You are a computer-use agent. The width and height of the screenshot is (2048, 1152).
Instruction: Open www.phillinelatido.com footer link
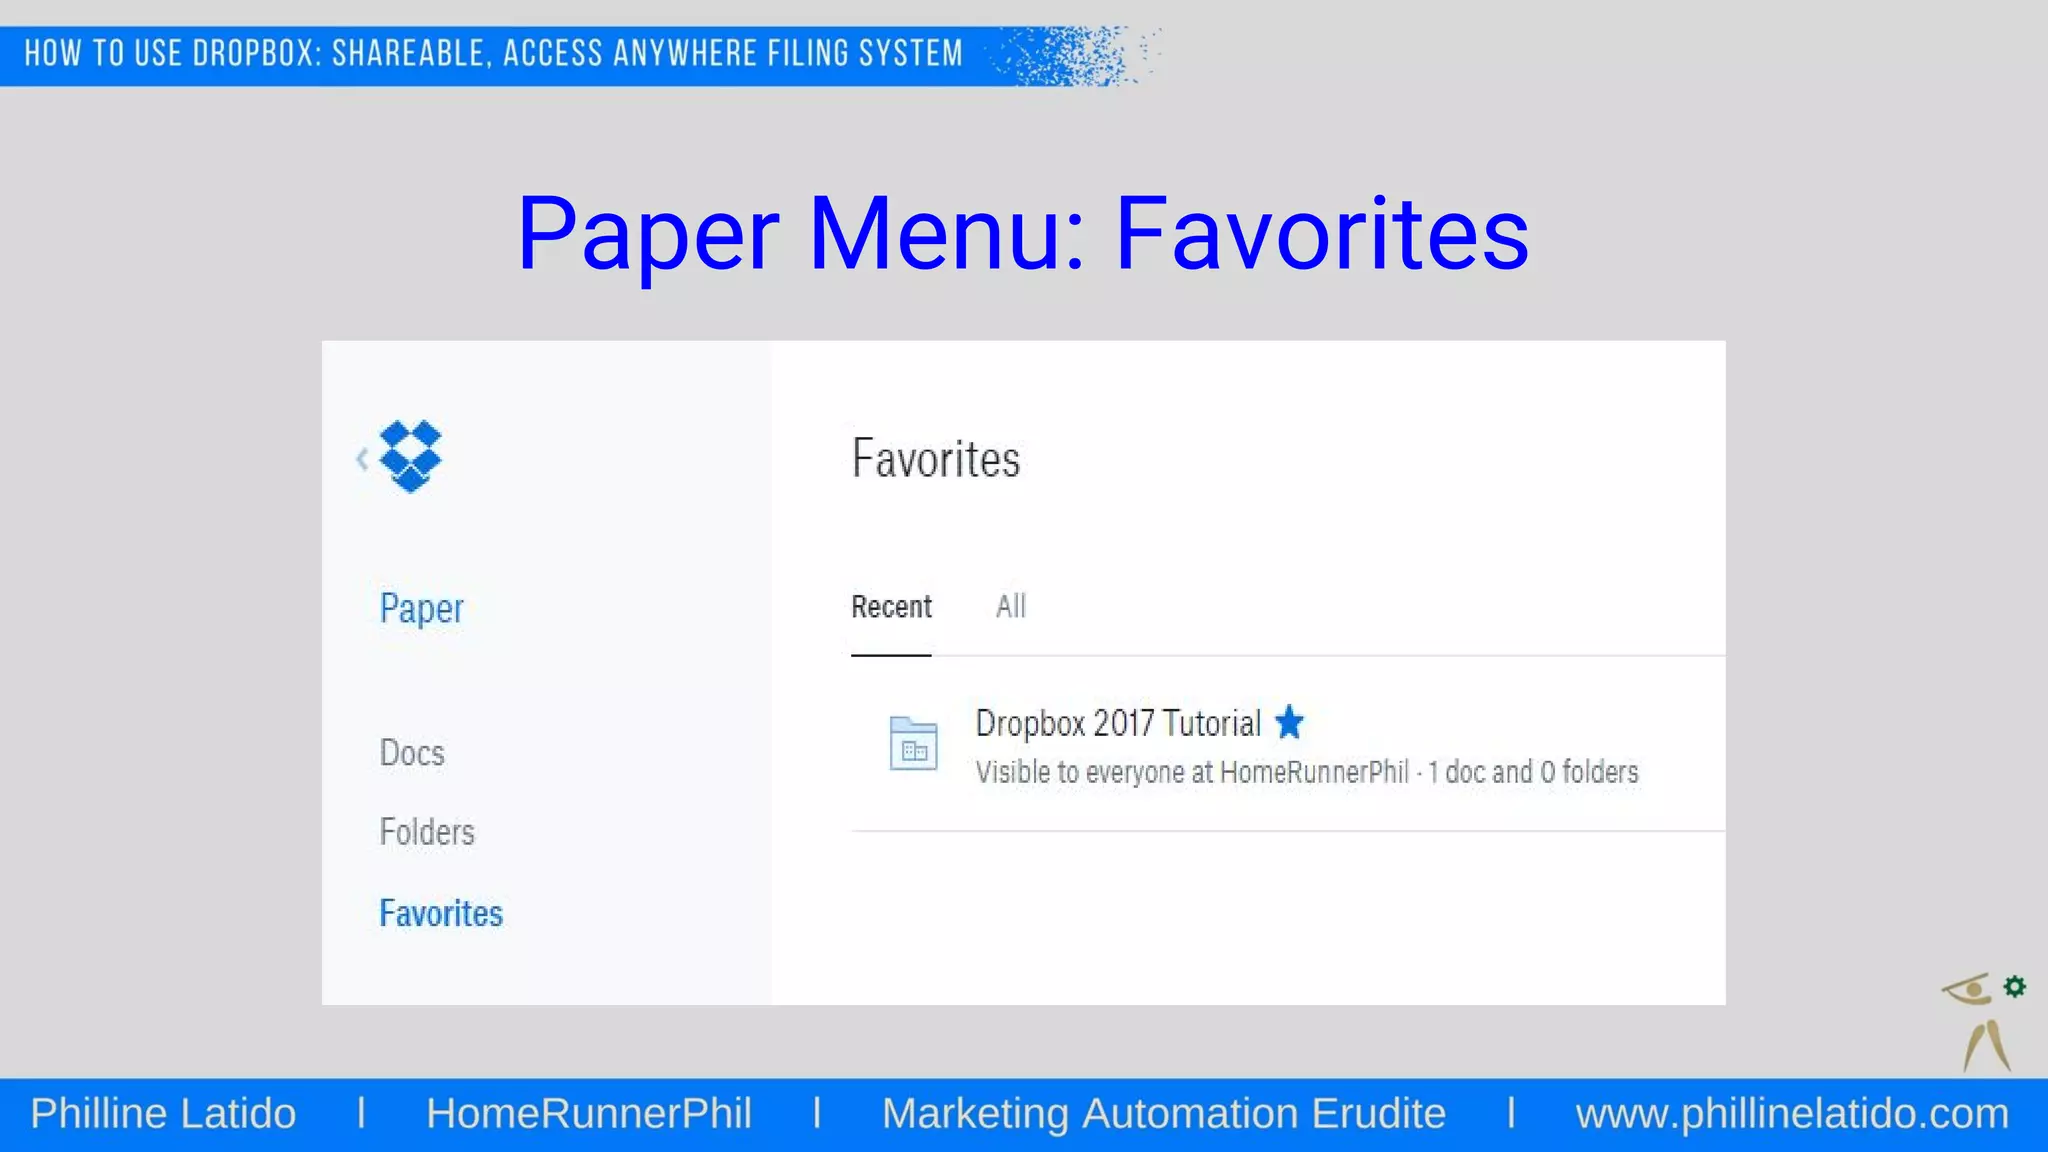click(1792, 1114)
